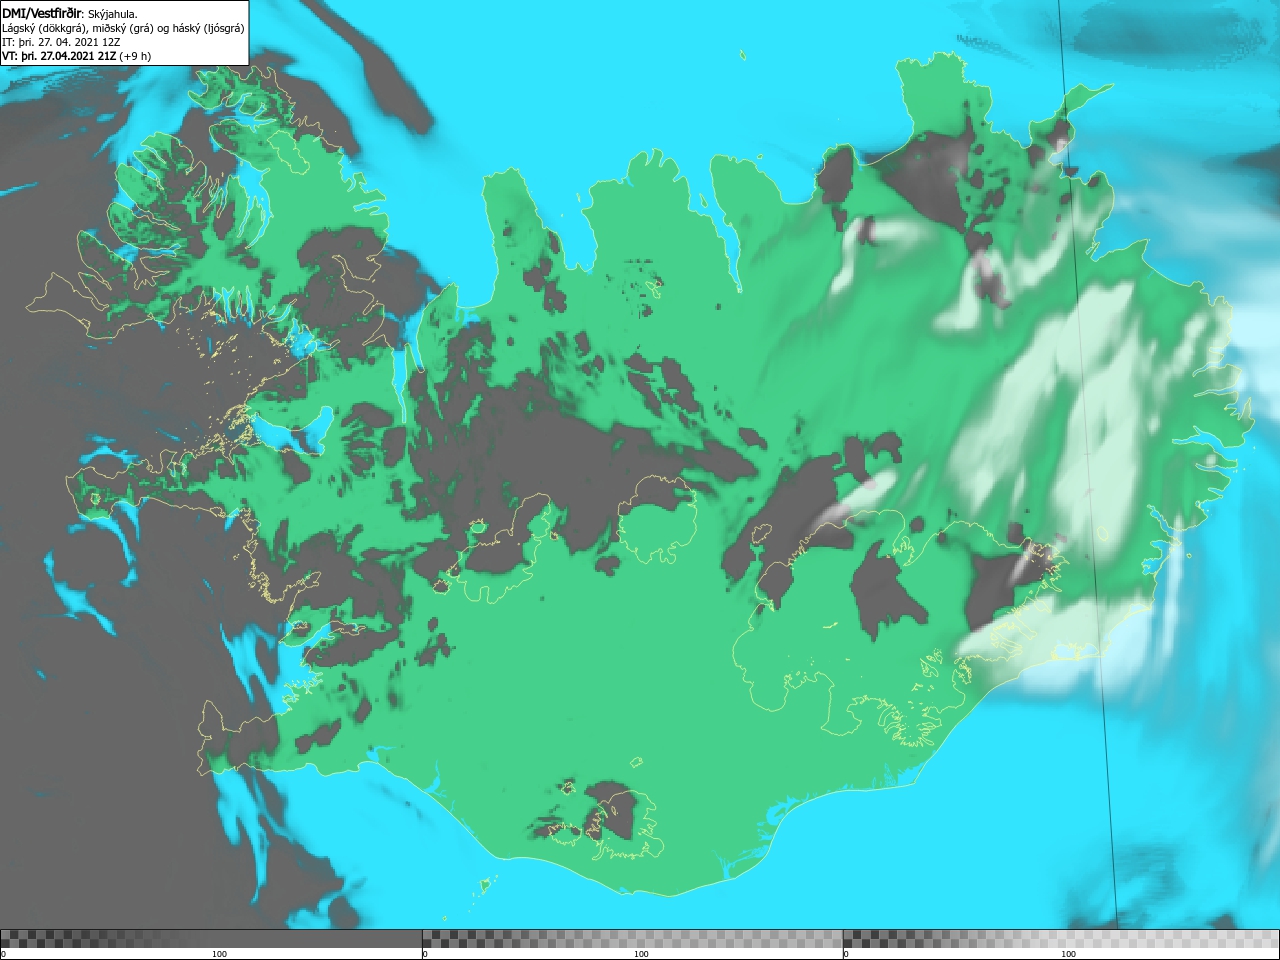Click the '(+9 h)' forecast offset text
The width and height of the screenshot is (1280, 960).
click(135, 56)
